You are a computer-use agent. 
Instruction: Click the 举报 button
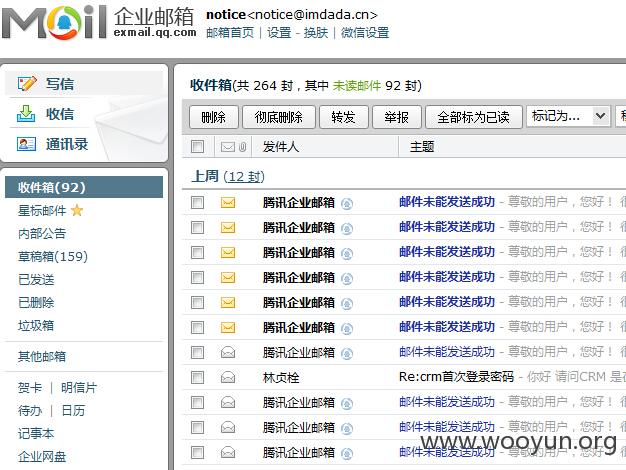(x=396, y=117)
